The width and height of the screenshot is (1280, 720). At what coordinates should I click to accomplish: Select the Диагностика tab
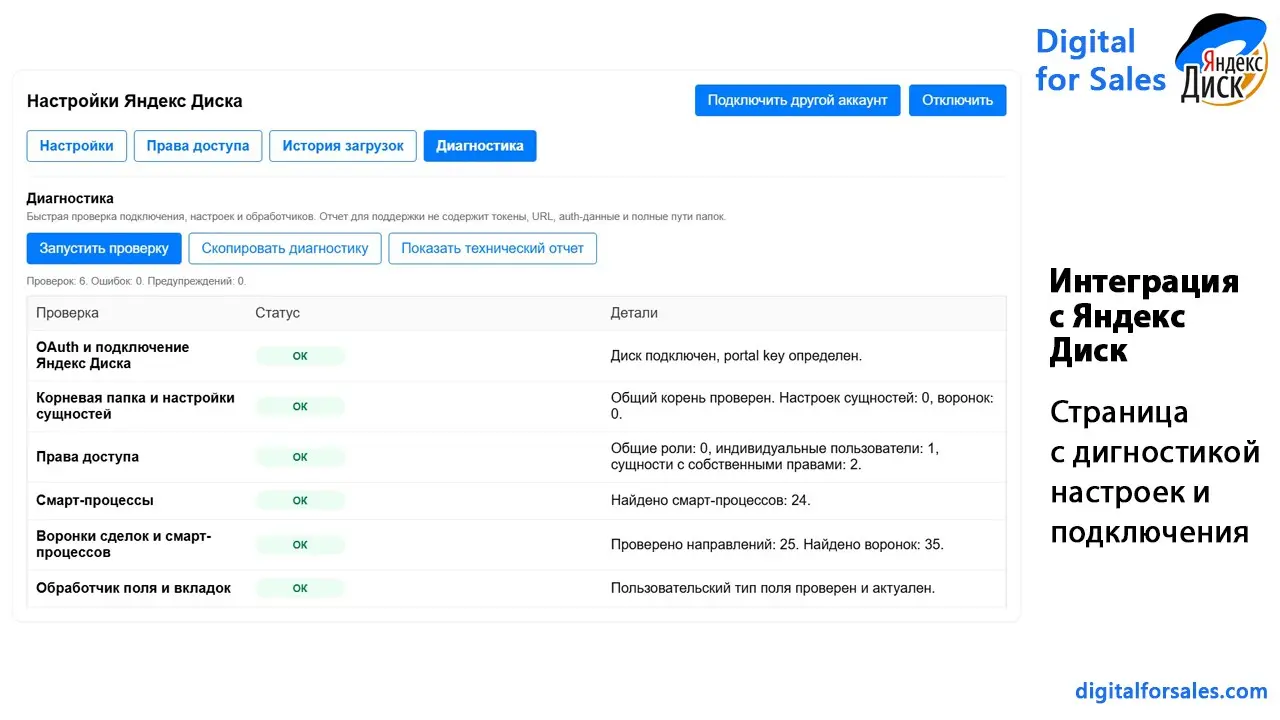coord(480,146)
